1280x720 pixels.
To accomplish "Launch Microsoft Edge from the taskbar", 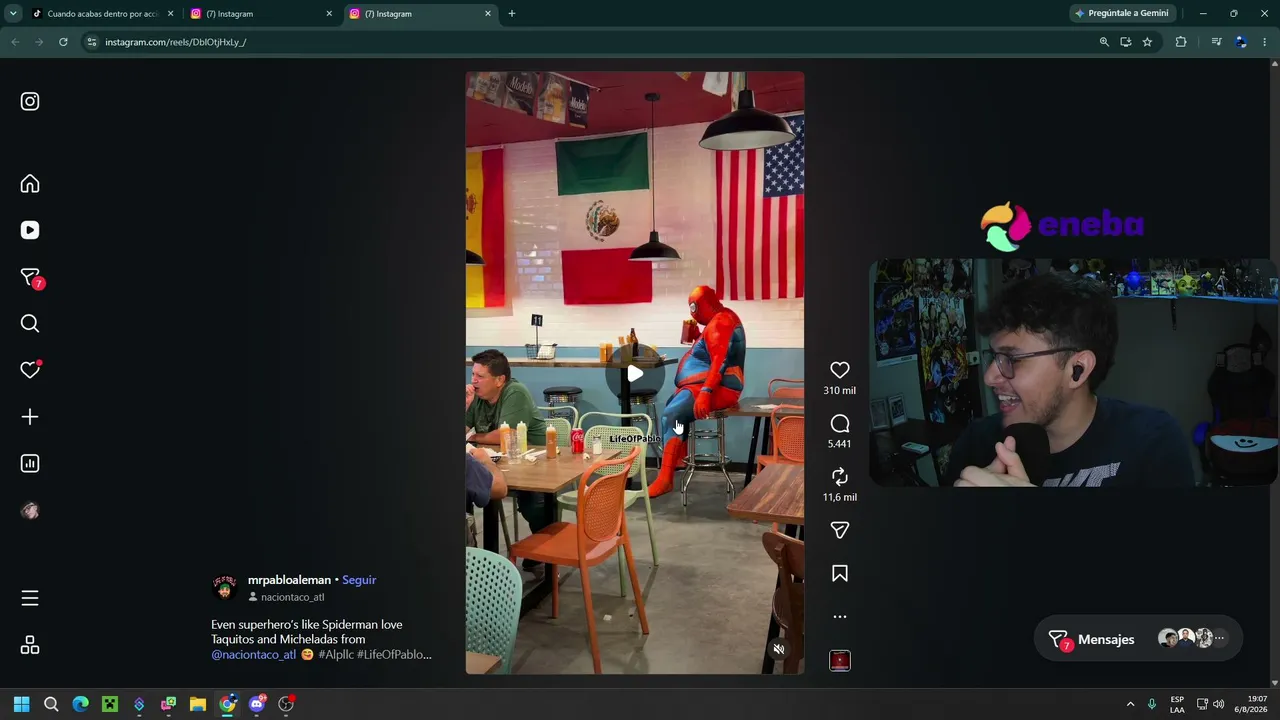I will pos(80,704).
